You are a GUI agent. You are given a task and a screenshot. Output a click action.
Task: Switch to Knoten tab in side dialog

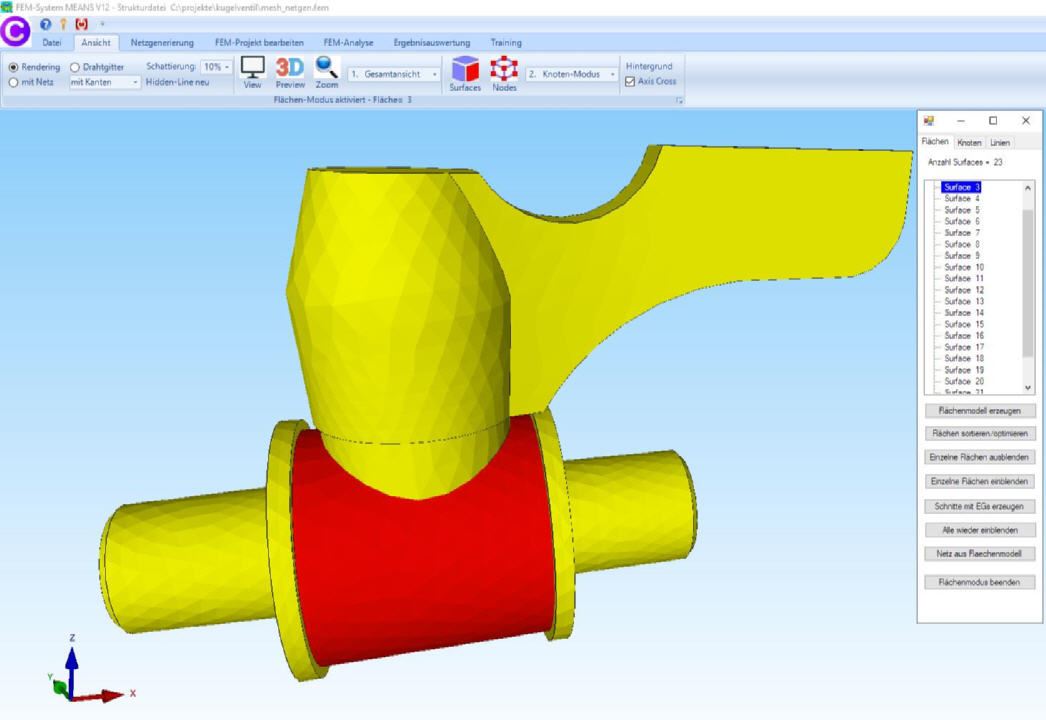point(969,143)
